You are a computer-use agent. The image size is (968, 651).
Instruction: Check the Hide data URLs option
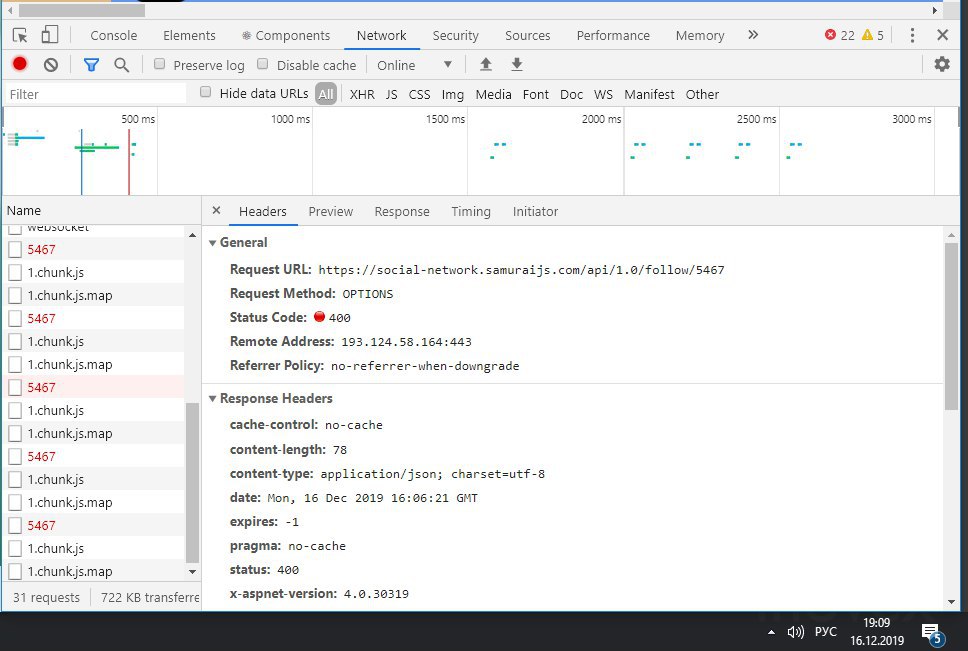point(206,93)
